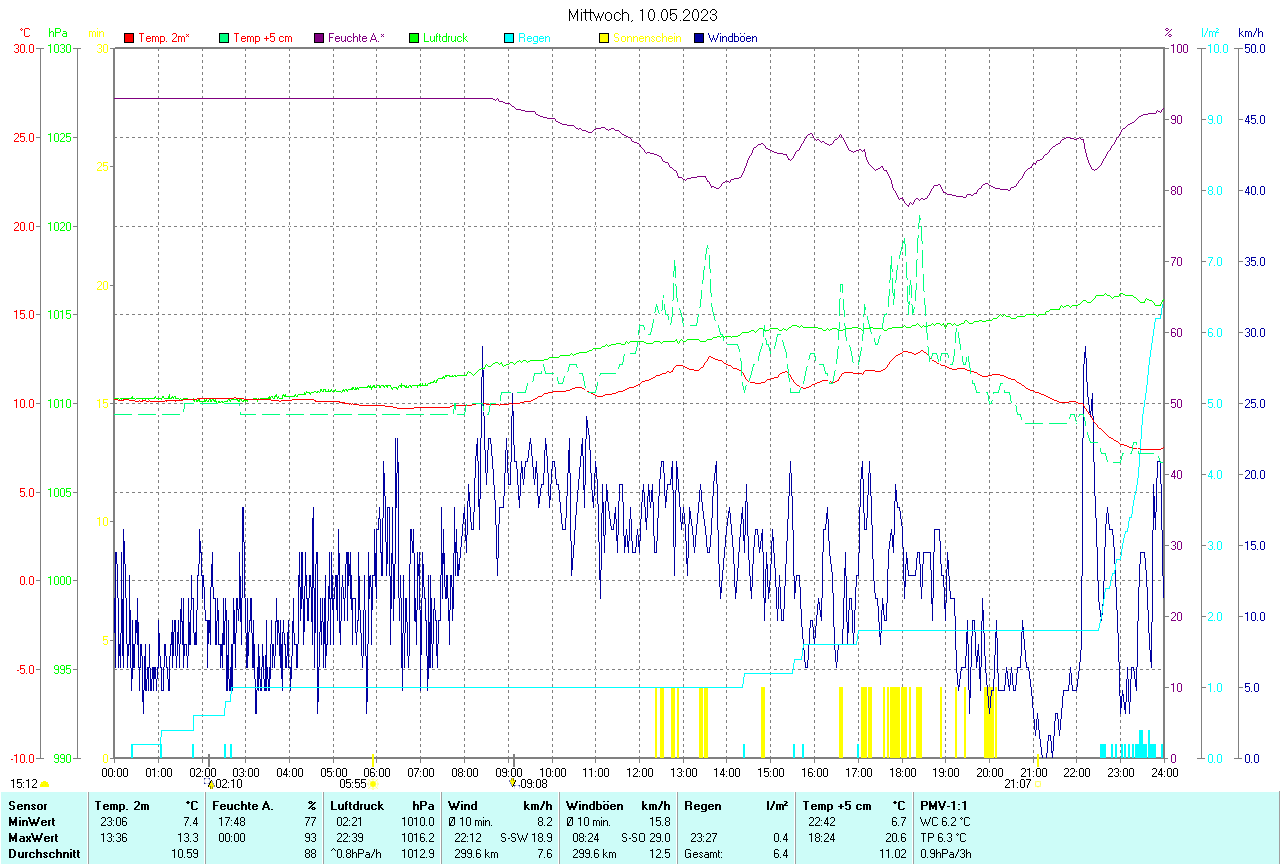Click the WC 6.2 °C value

(945, 822)
